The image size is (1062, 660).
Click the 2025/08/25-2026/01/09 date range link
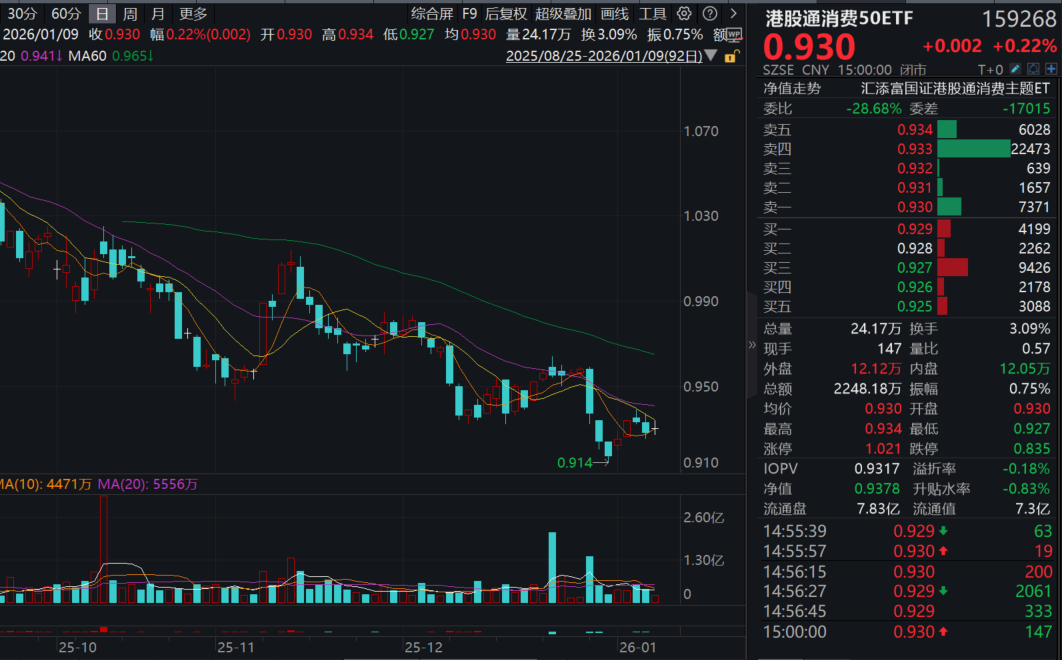pos(604,56)
